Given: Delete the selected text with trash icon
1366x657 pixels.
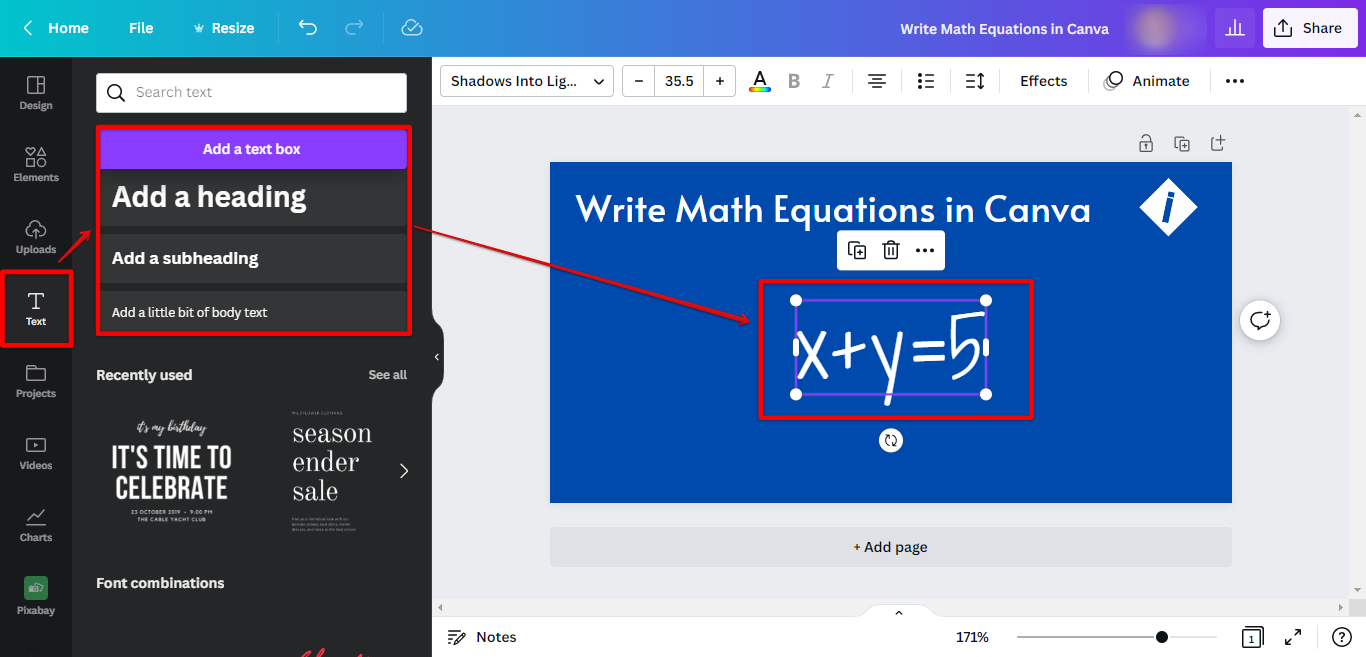Looking at the screenshot, I should (891, 250).
